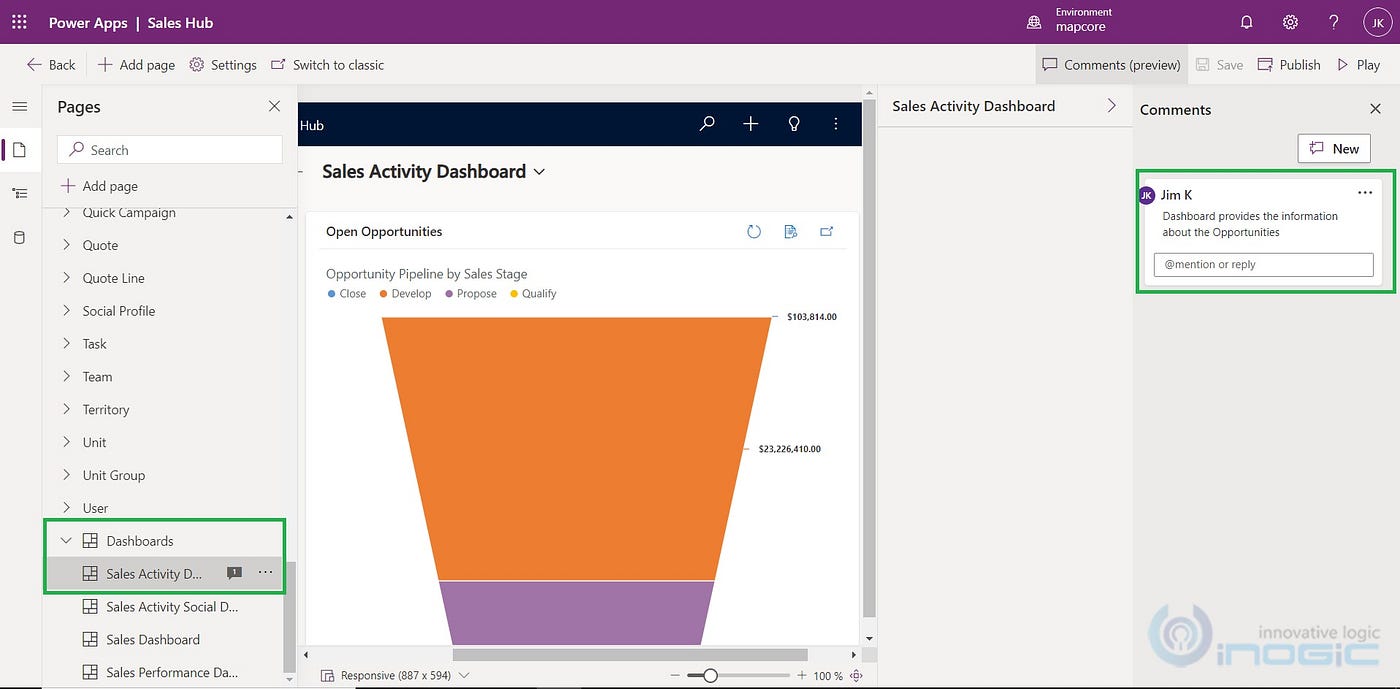Open the help question mark
The image size is (1400, 689).
point(1334,22)
